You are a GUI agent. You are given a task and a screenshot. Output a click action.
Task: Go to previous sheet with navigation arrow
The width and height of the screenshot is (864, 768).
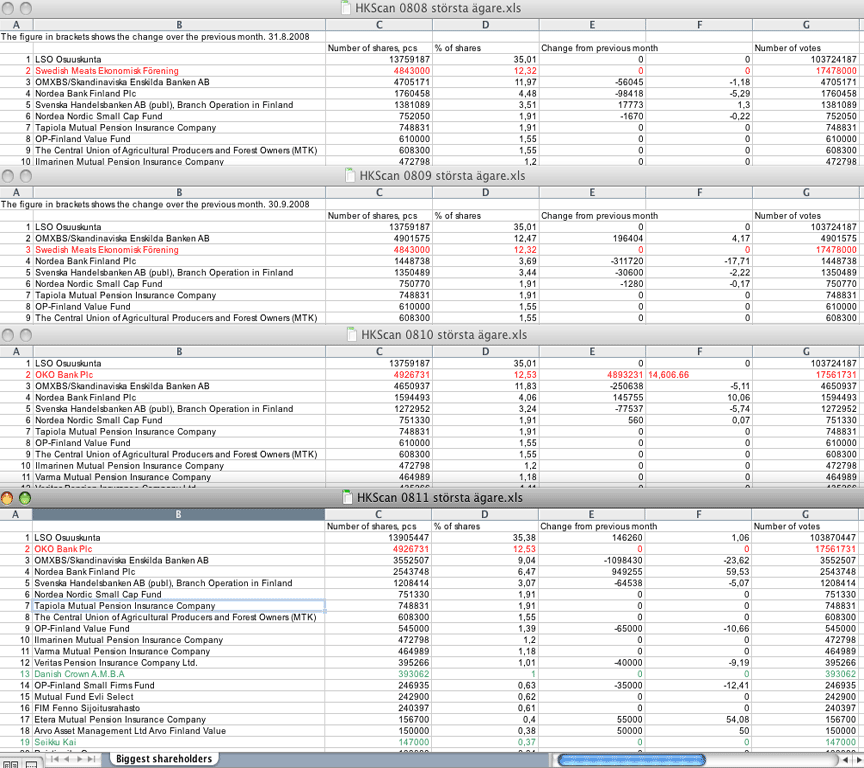pos(67,759)
